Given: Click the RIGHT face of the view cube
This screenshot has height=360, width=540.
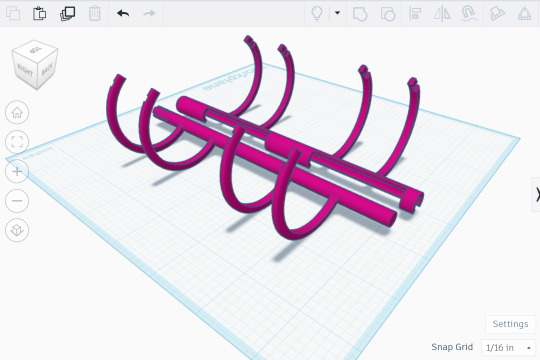Looking at the screenshot, I should click(24, 70).
